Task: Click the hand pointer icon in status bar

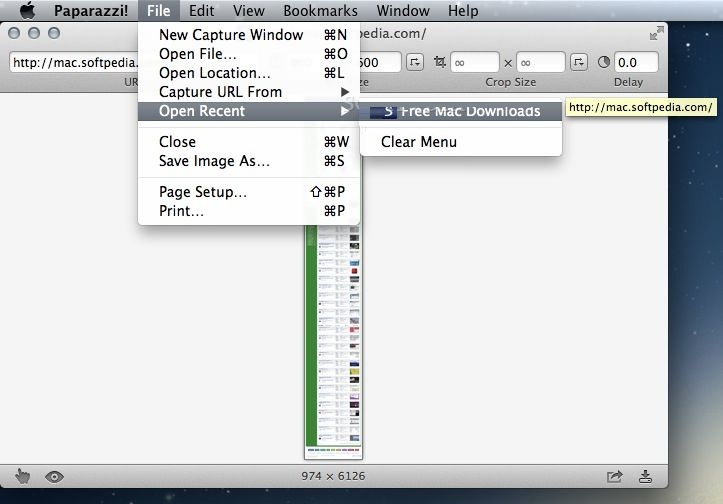Action: pyautogui.click(x=23, y=476)
